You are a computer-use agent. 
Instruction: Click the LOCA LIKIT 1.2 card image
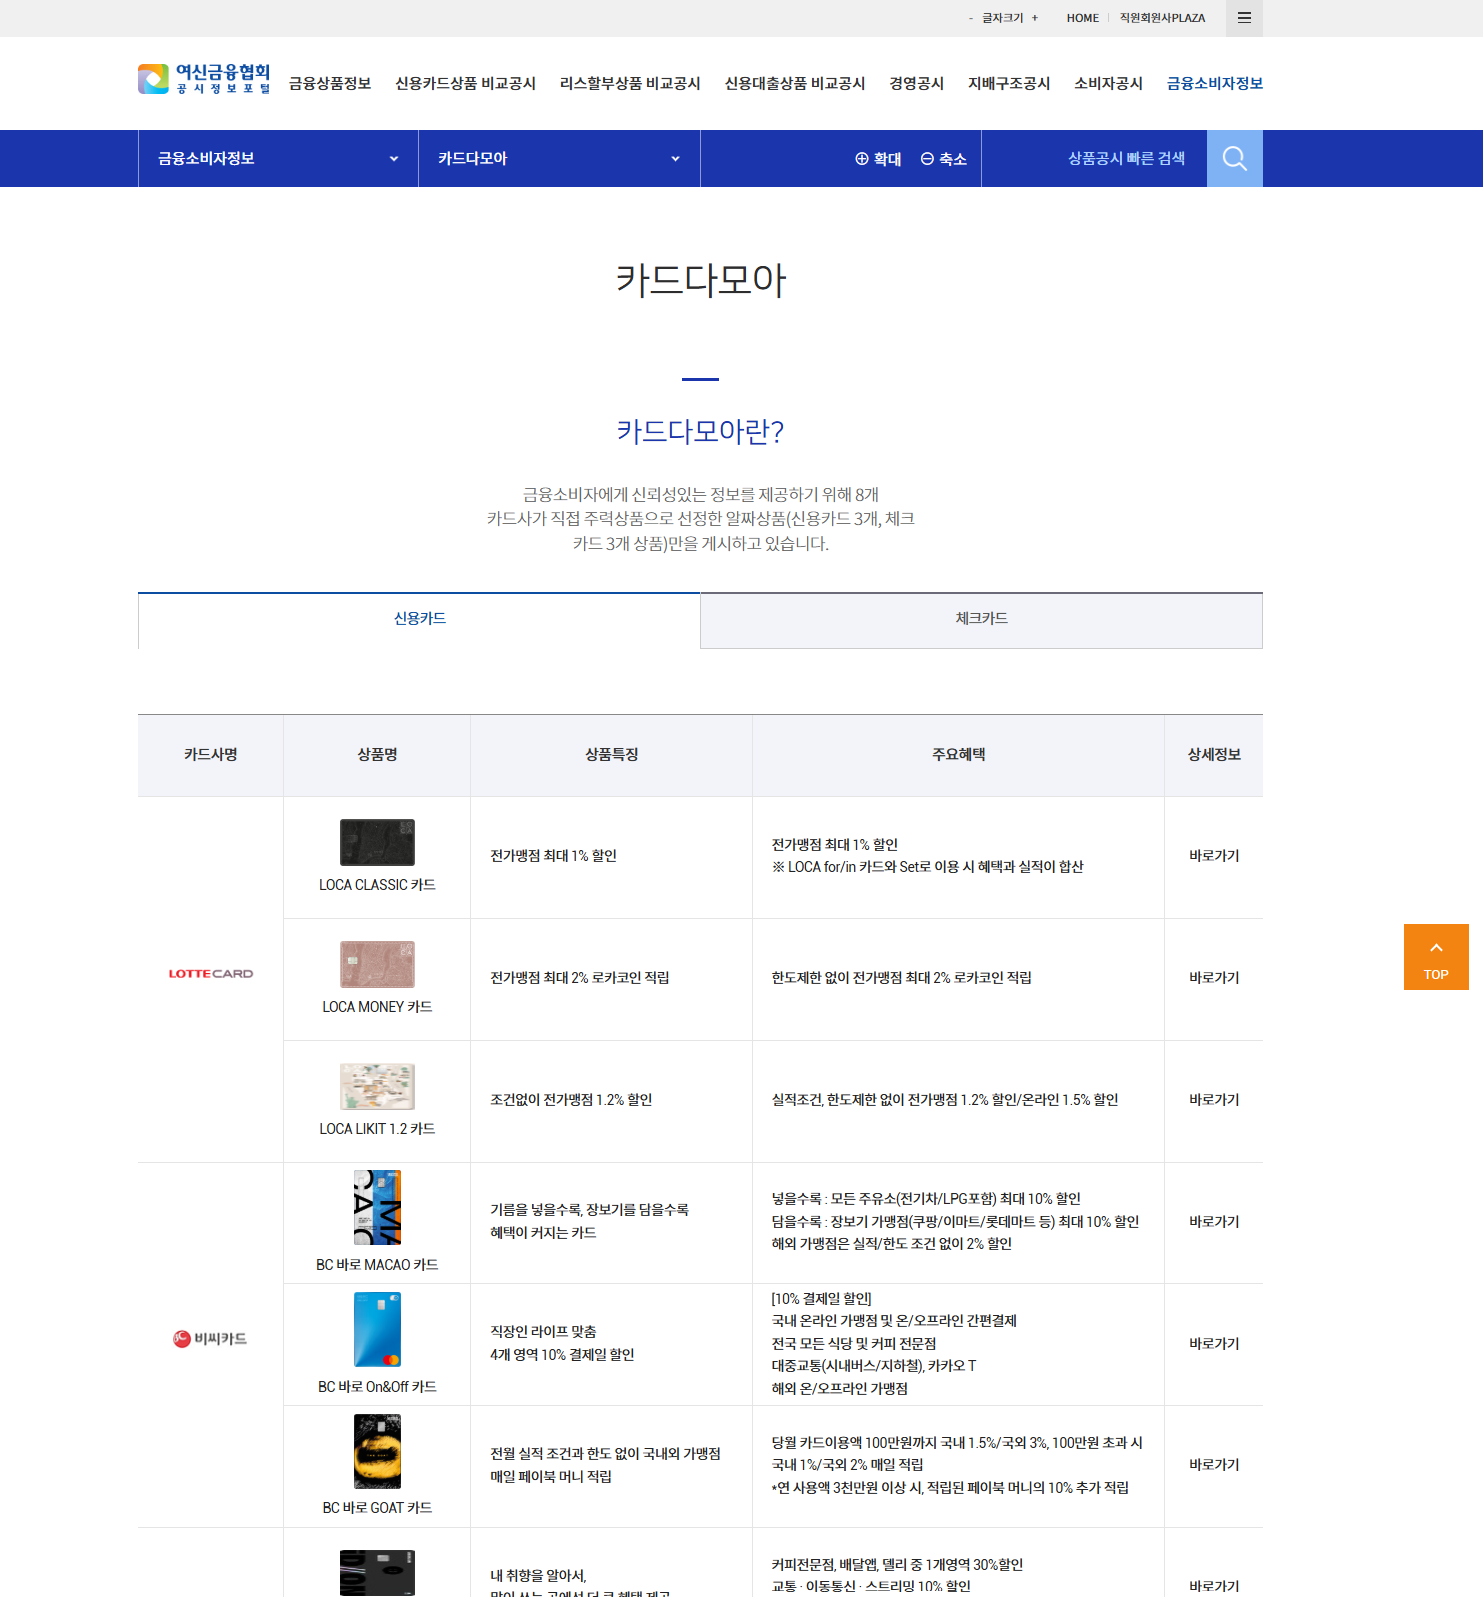click(377, 1086)
